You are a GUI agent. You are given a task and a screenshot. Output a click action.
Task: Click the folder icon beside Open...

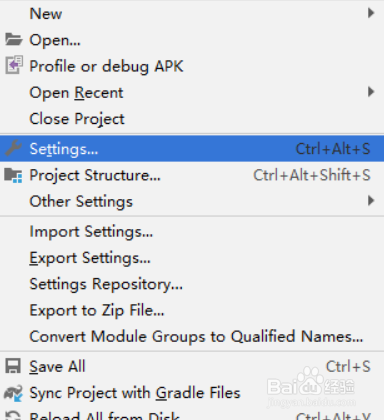(x=14, y=40)
